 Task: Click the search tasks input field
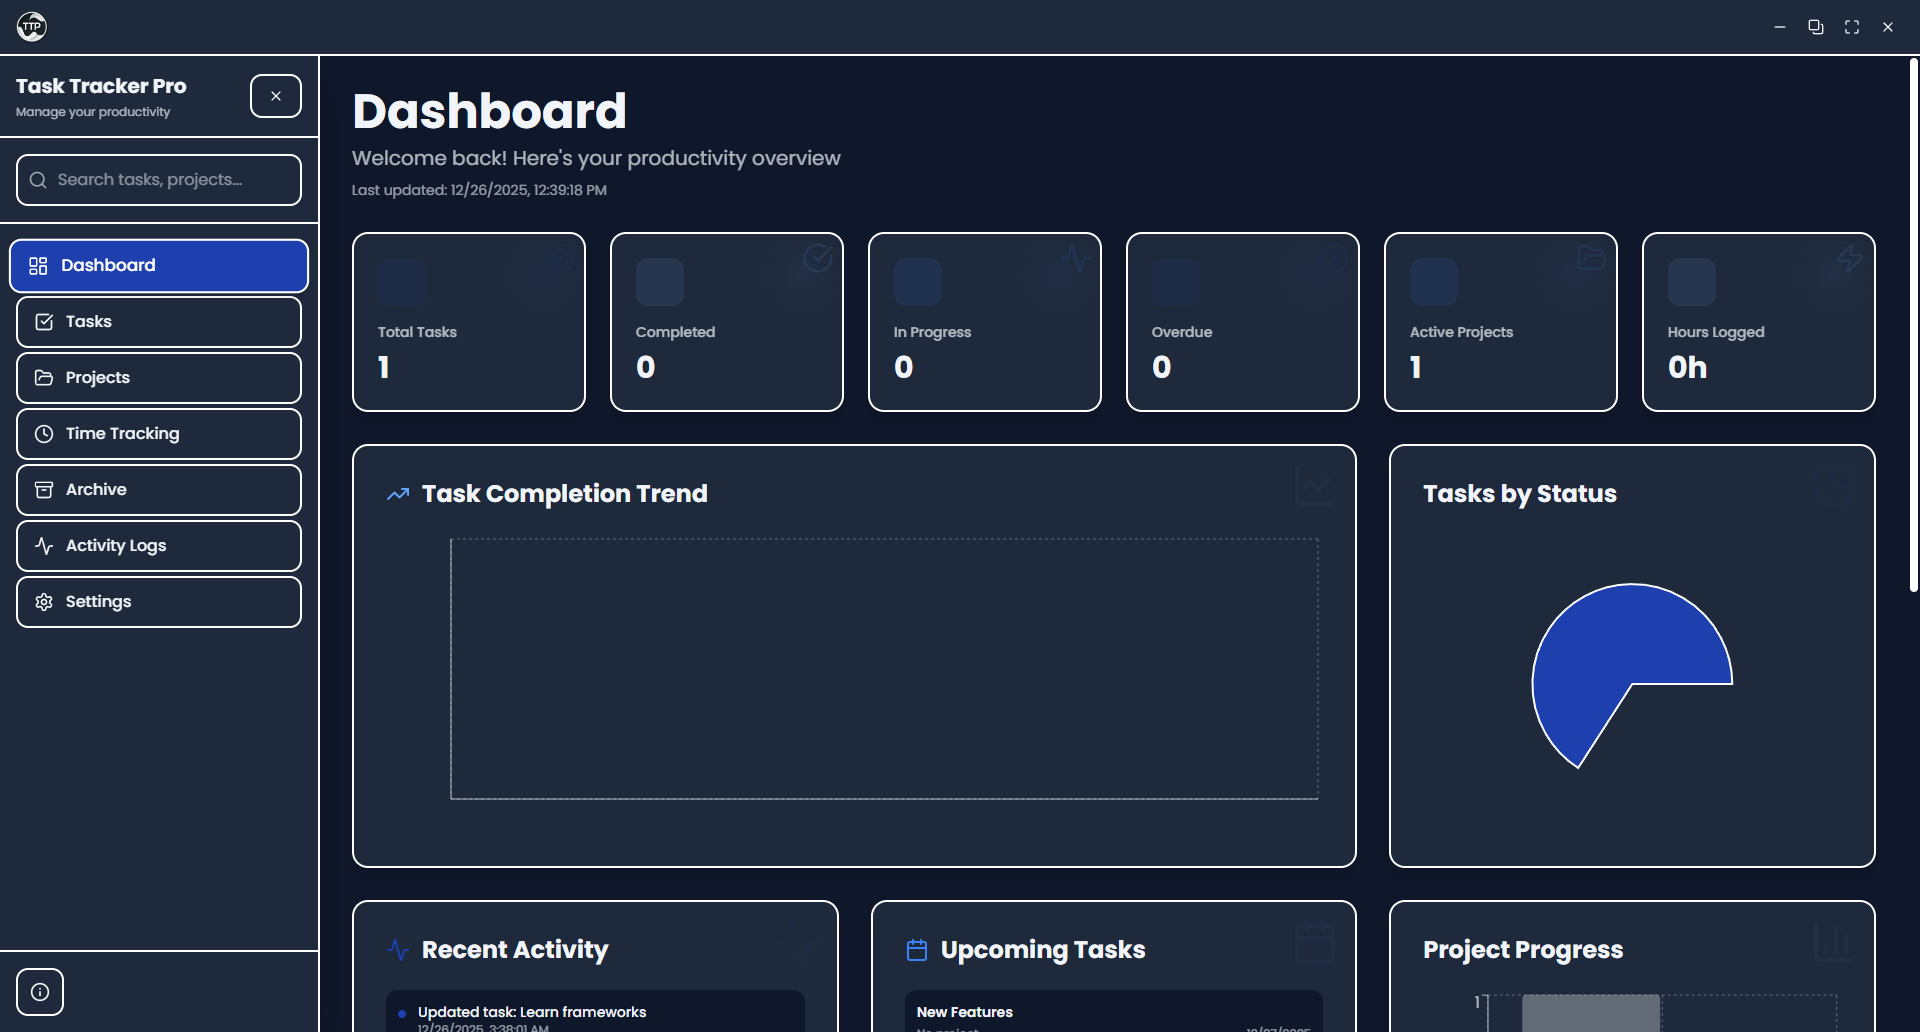point(158,179)
